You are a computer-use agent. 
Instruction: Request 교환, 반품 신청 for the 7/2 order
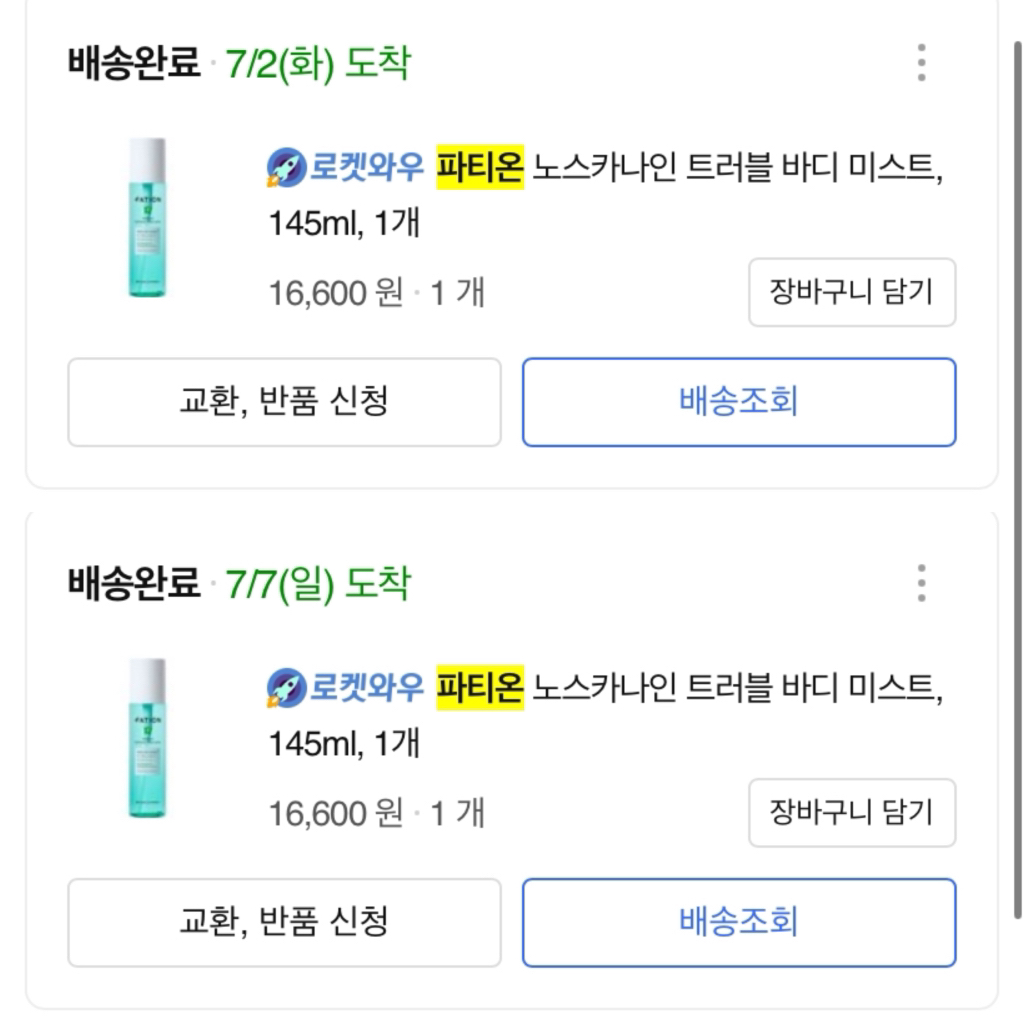click(x=284, y=402)
